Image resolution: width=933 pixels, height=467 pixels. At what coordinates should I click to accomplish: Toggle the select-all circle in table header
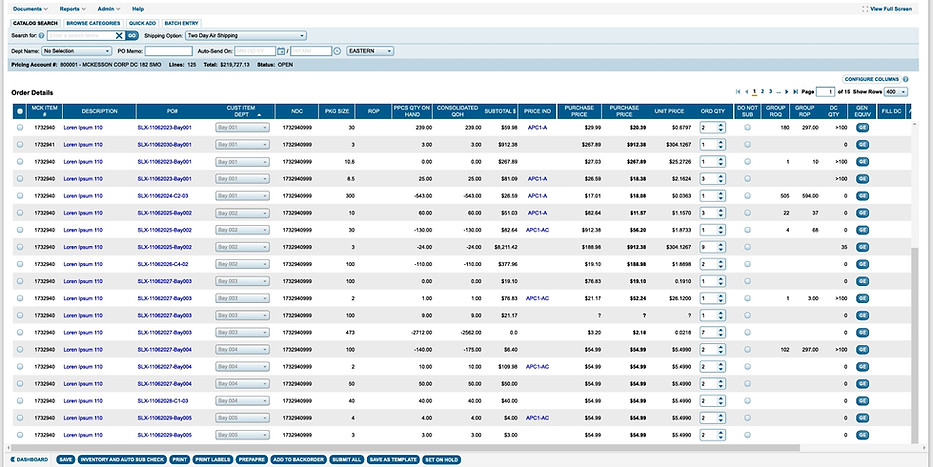click(x=20, y=111)
